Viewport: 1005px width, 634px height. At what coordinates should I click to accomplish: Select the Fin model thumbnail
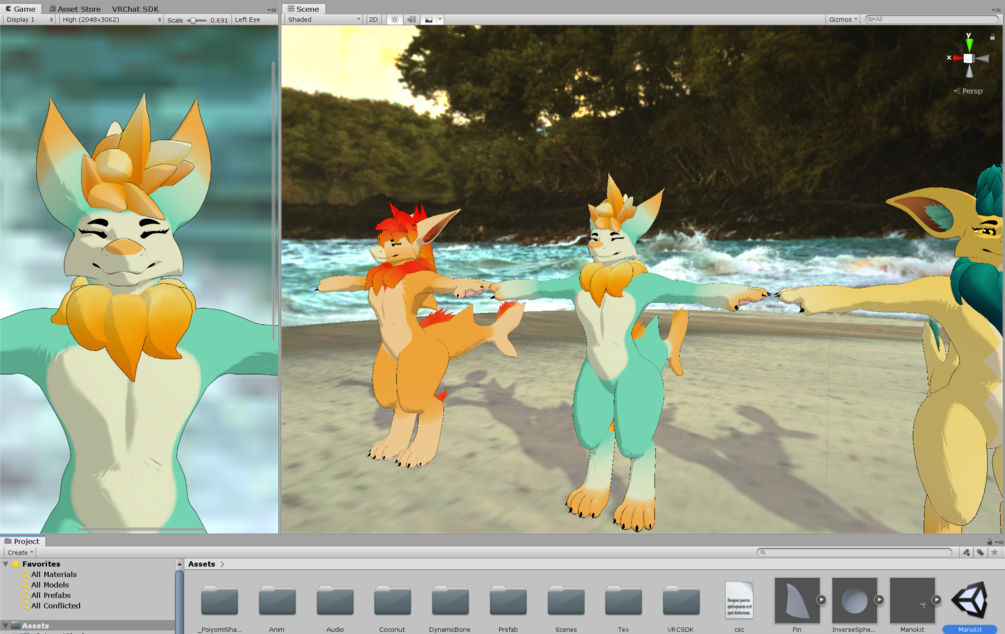[x=797, y=601]
